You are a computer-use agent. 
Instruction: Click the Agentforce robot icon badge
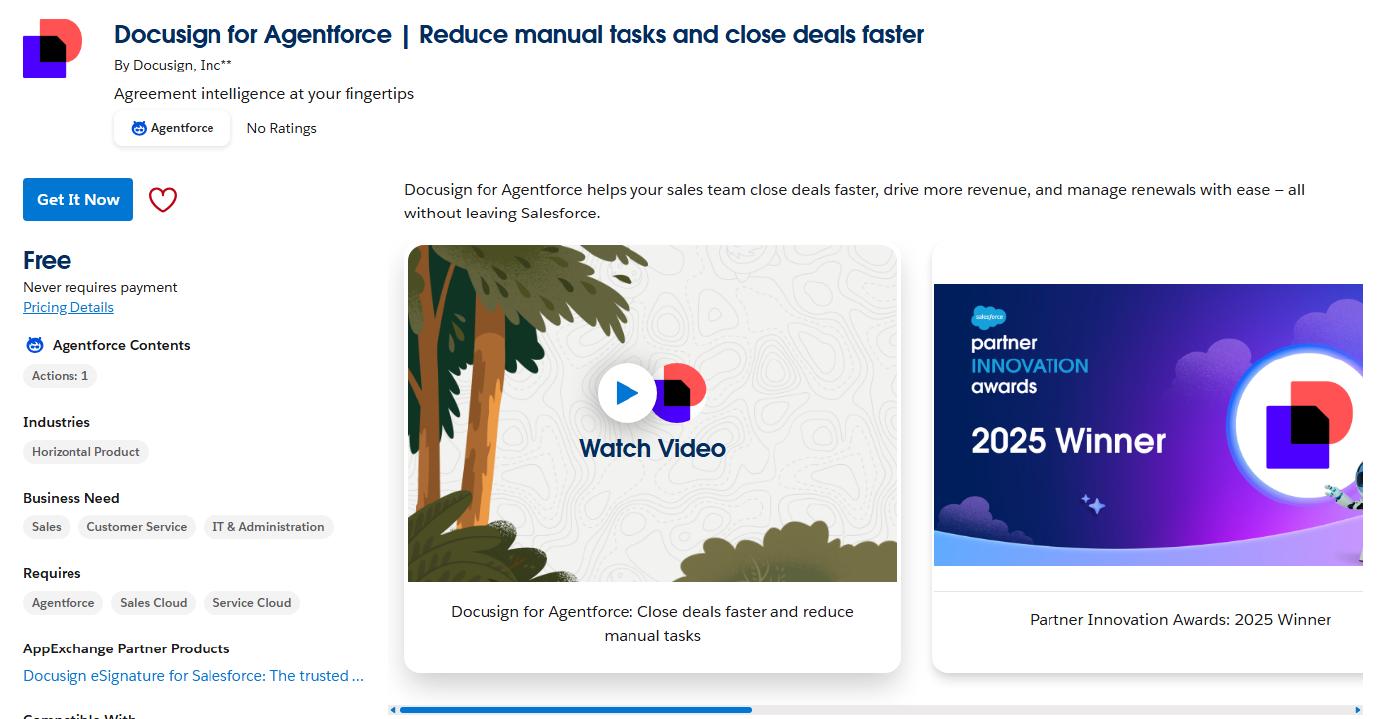[139, 128]
